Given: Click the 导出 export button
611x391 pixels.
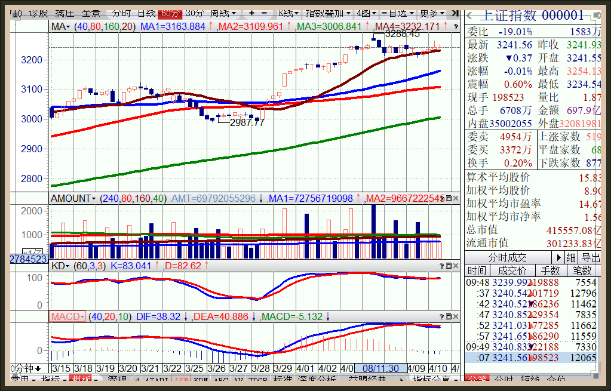Looking at the screenshot, I should pos(590,258).
